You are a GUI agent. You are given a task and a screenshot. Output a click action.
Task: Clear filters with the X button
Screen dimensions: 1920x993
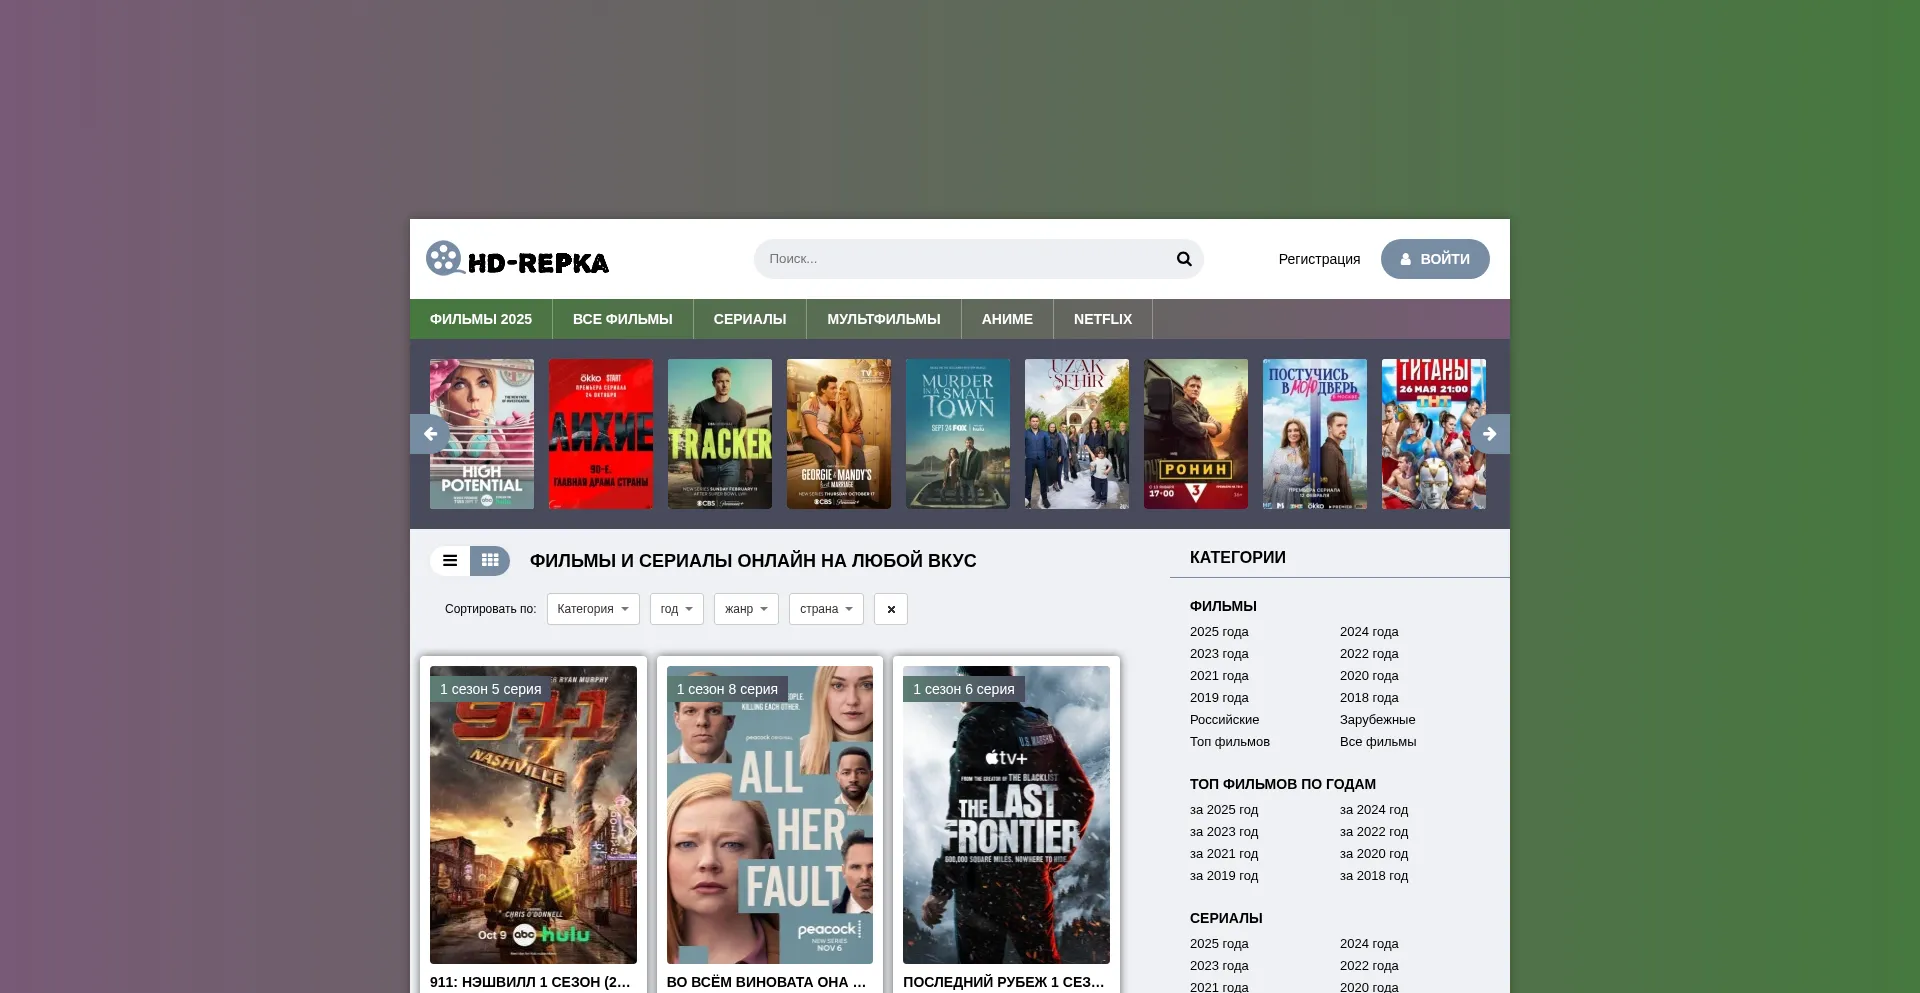(891, 609)
